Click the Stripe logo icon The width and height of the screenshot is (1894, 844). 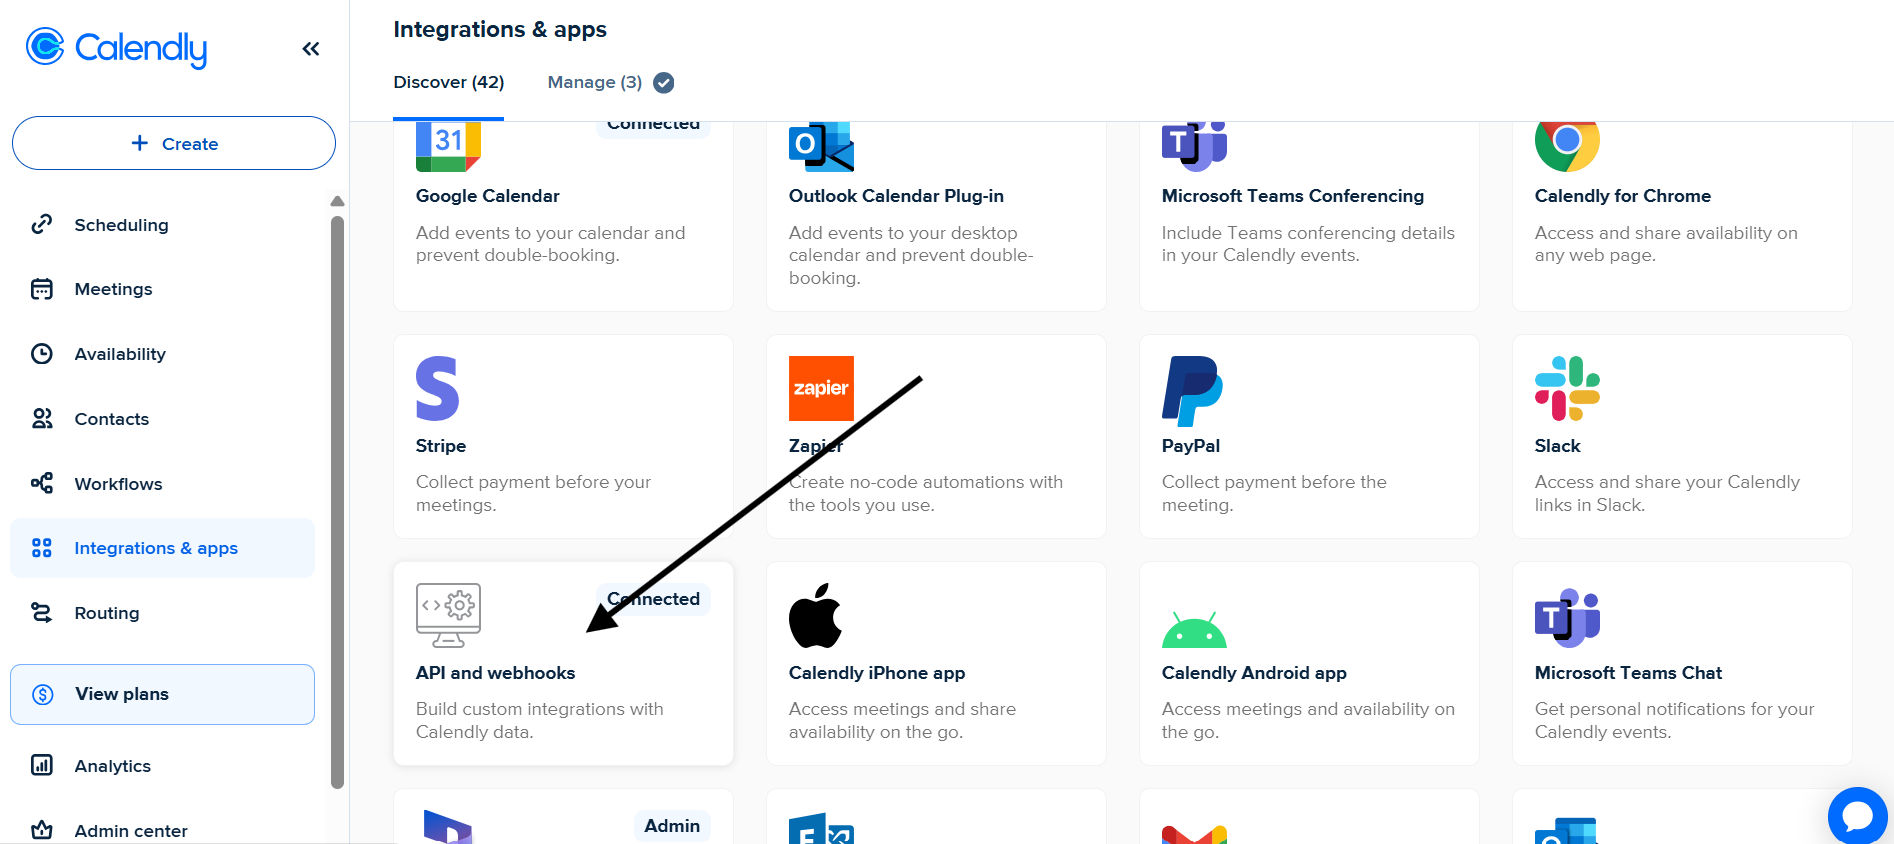pos(437,388)
